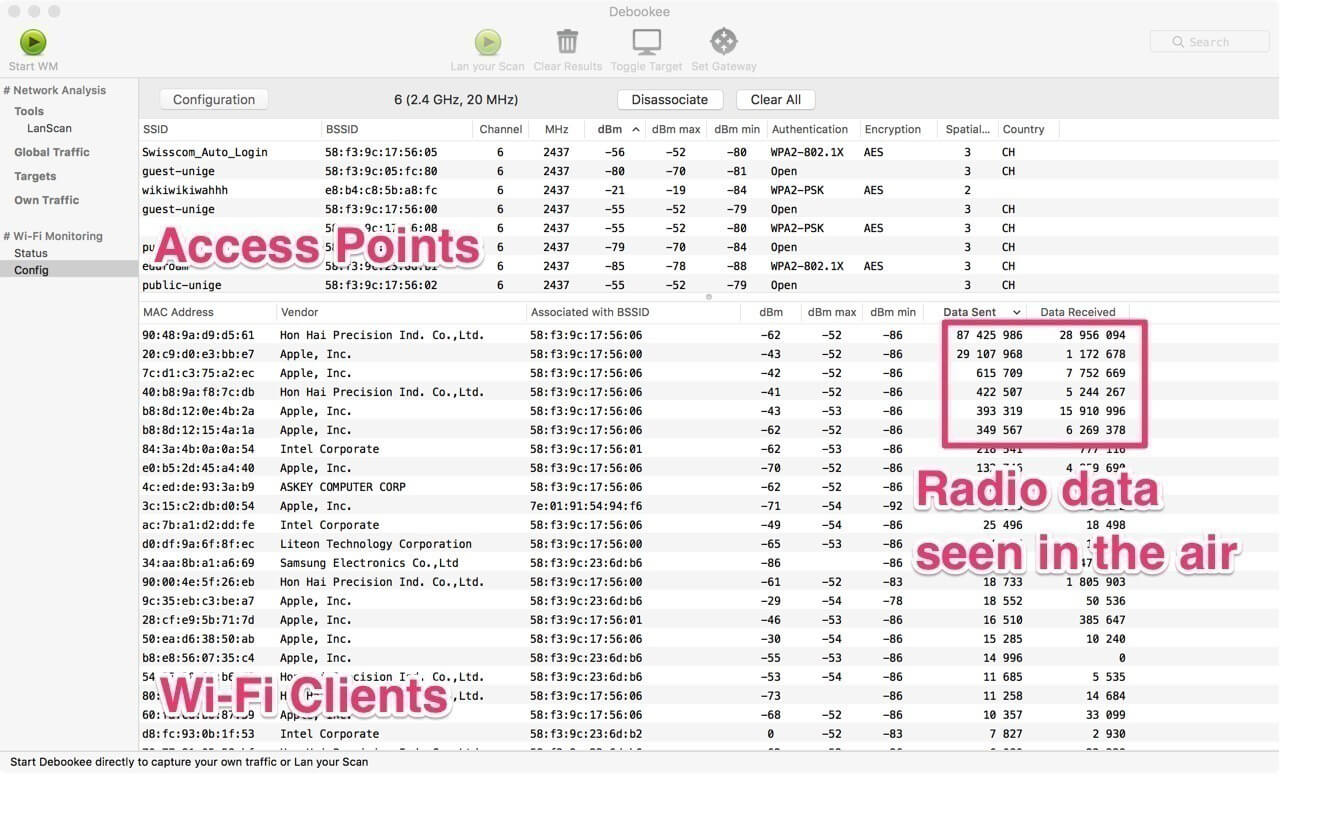Screen dimensions: 1320x814
Task: Click the Lan your Scan toolbar icon
Action: coord(487,42)
